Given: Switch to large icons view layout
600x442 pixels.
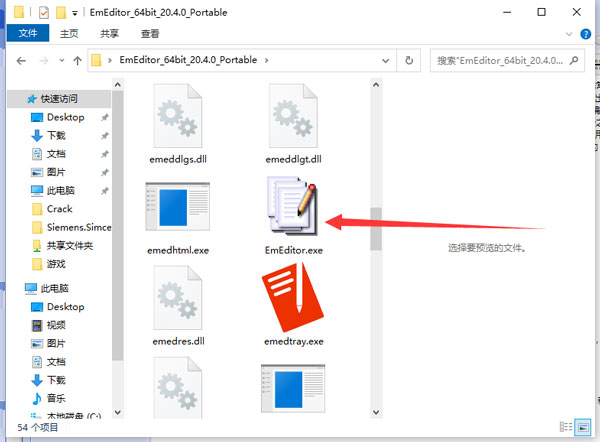Looking at the screenshot, I should 583,427.
